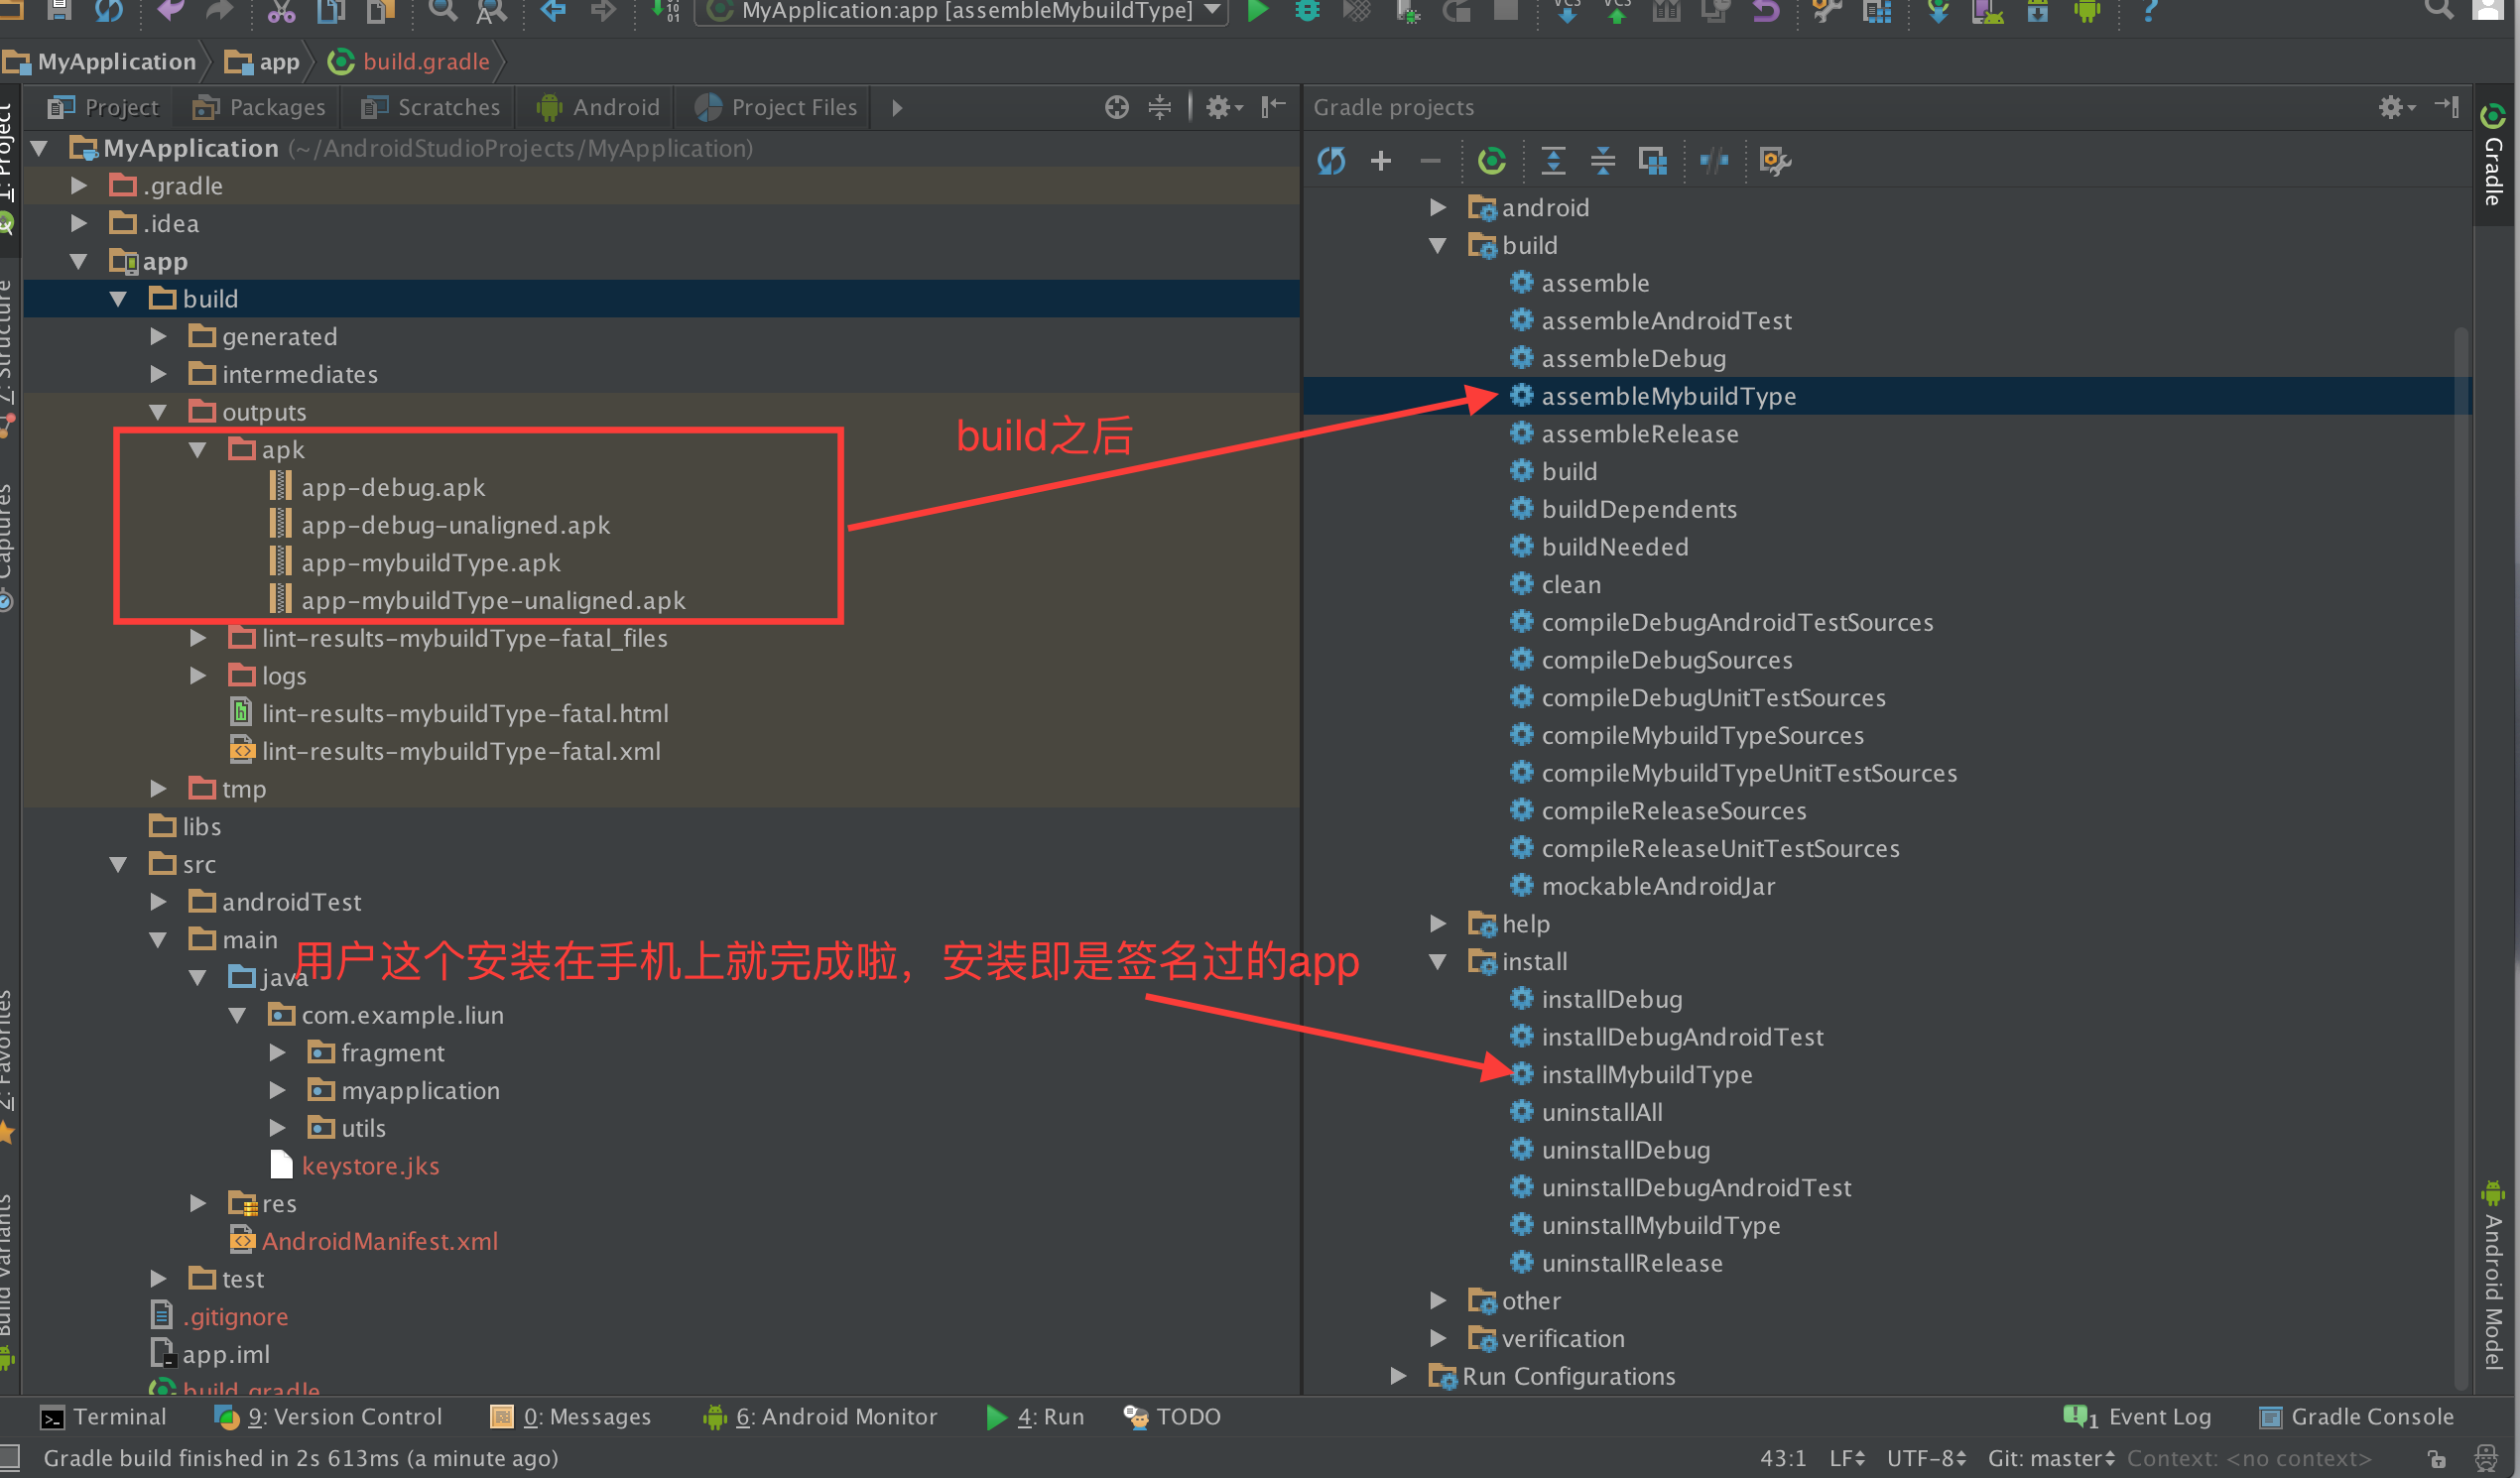Viewport: 2520px width, 1478px height.
Task: Switch to the Android view tab
Action: (x=598, y=107)
